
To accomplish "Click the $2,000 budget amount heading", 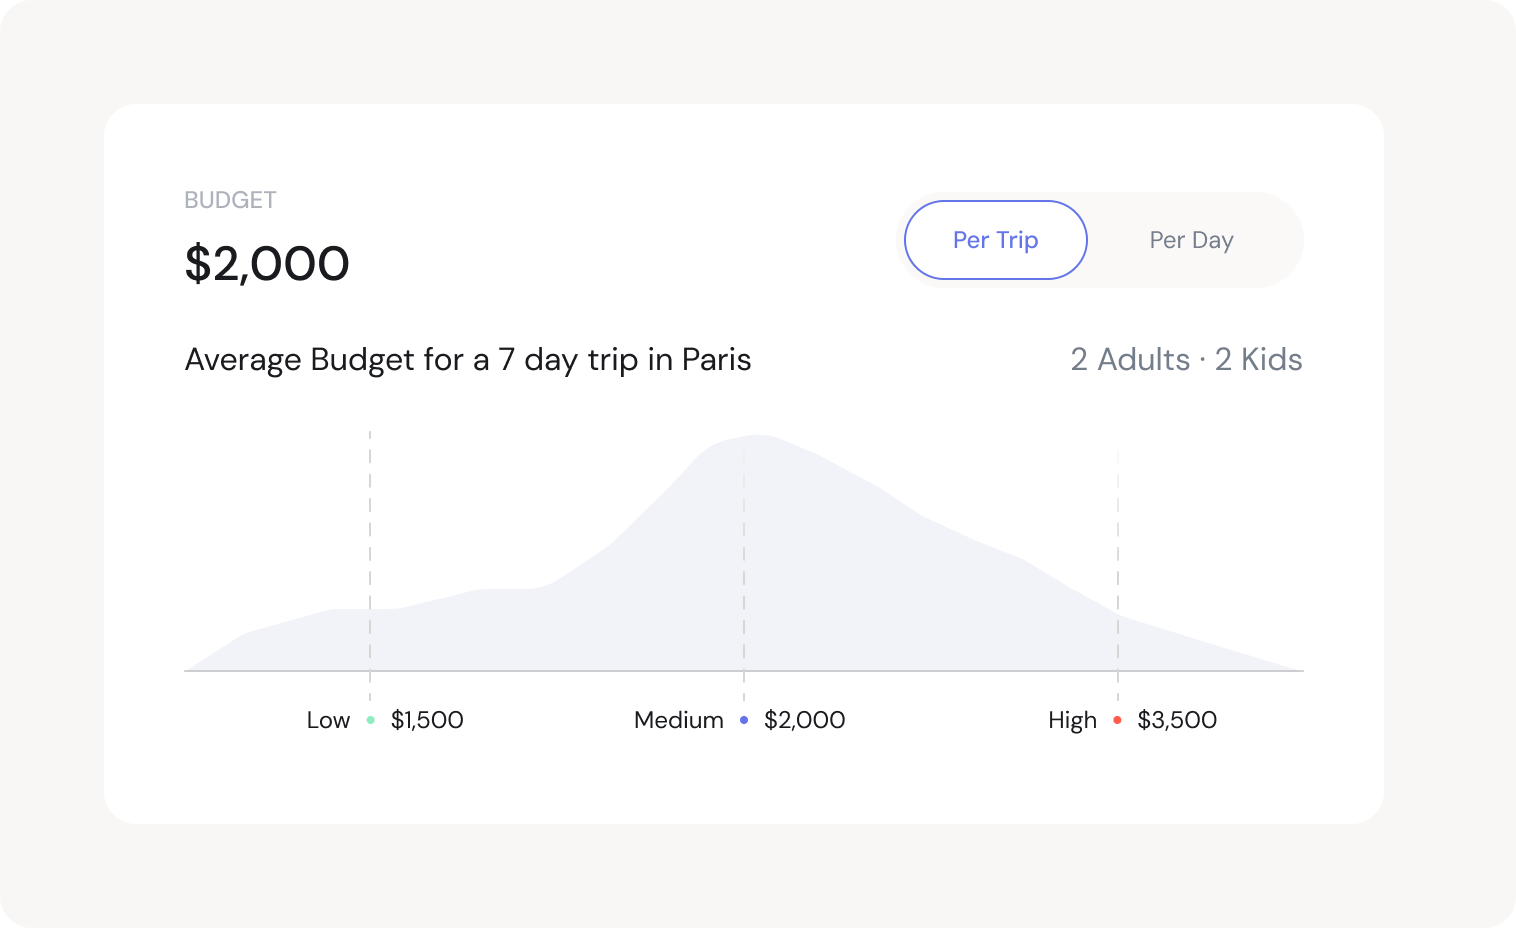I will click(x=267, y=264).
